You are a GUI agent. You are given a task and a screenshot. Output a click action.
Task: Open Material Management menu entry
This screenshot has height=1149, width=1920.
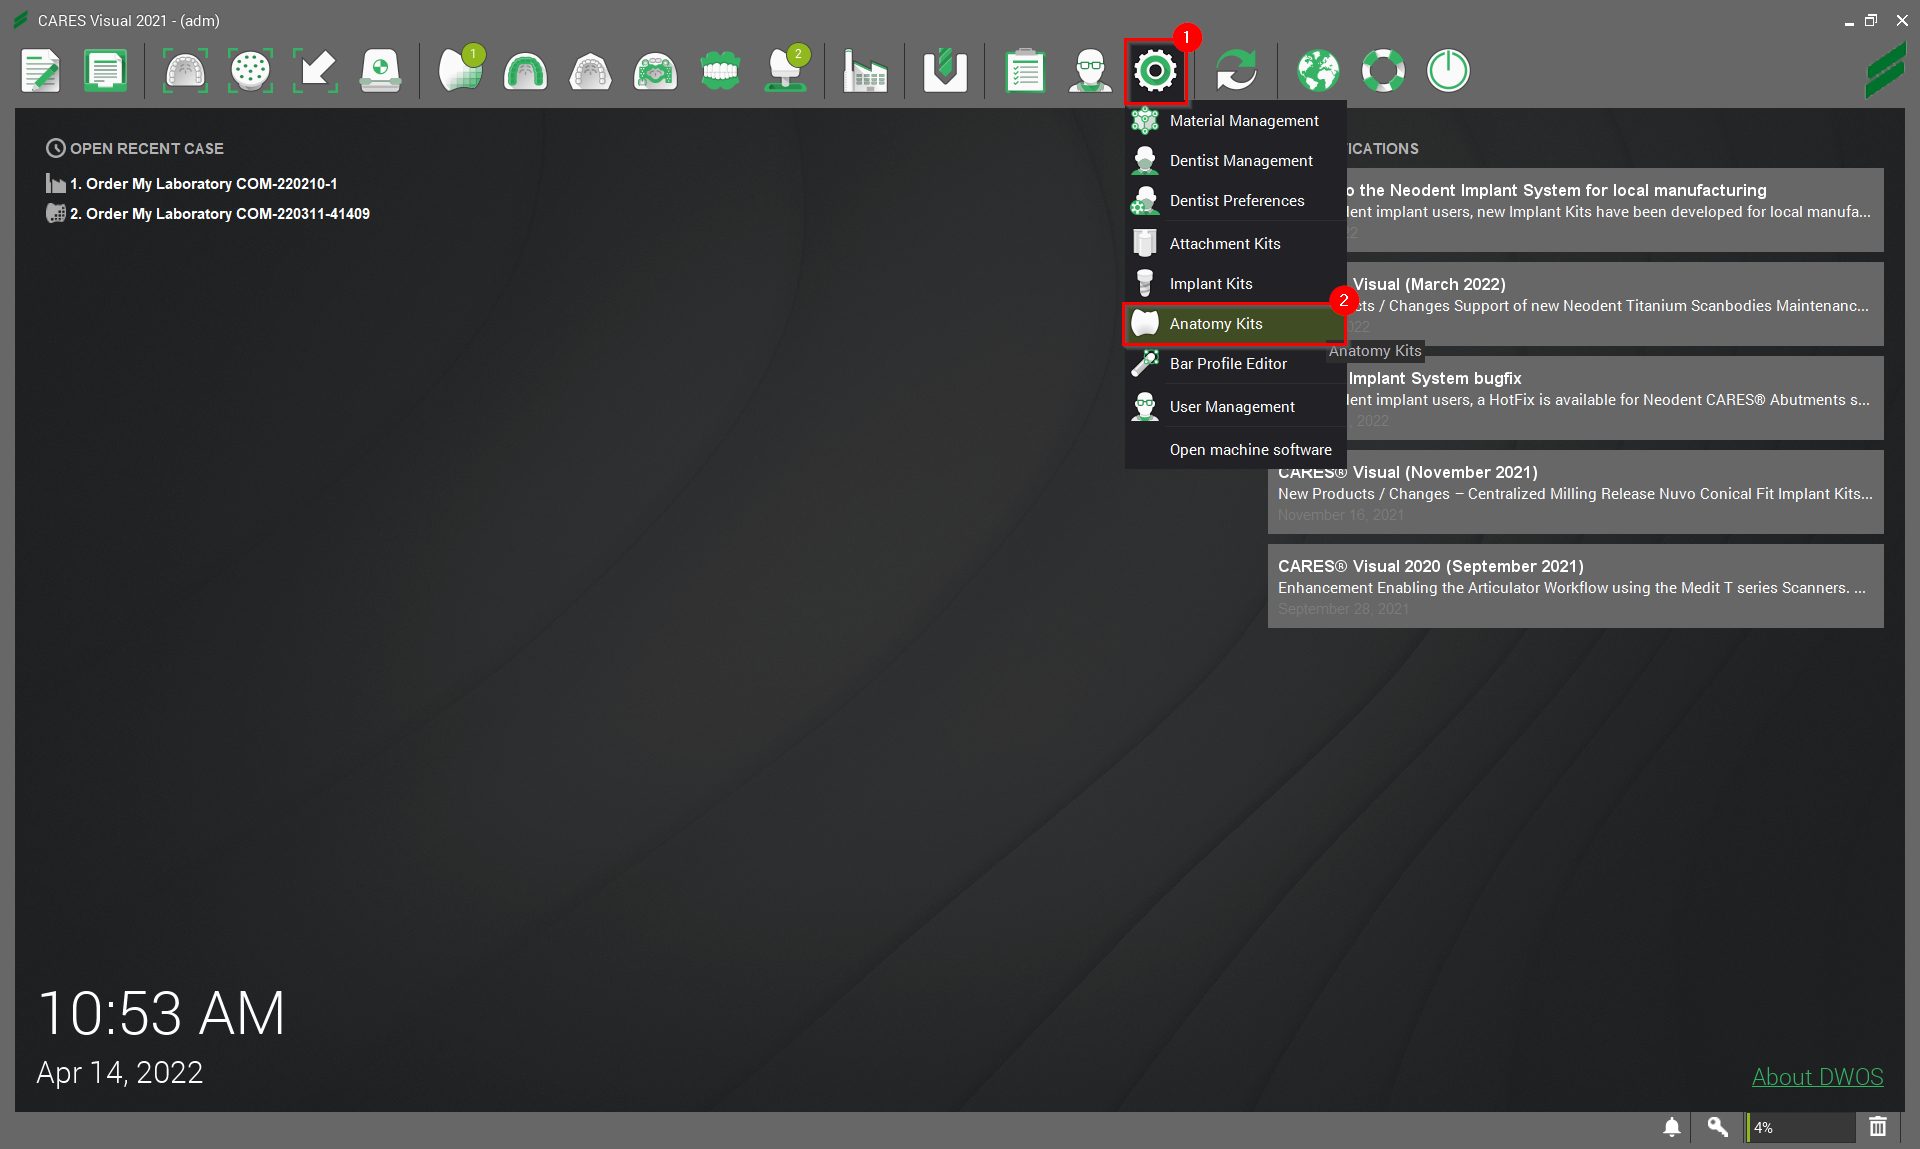[x=1244, y=121]
